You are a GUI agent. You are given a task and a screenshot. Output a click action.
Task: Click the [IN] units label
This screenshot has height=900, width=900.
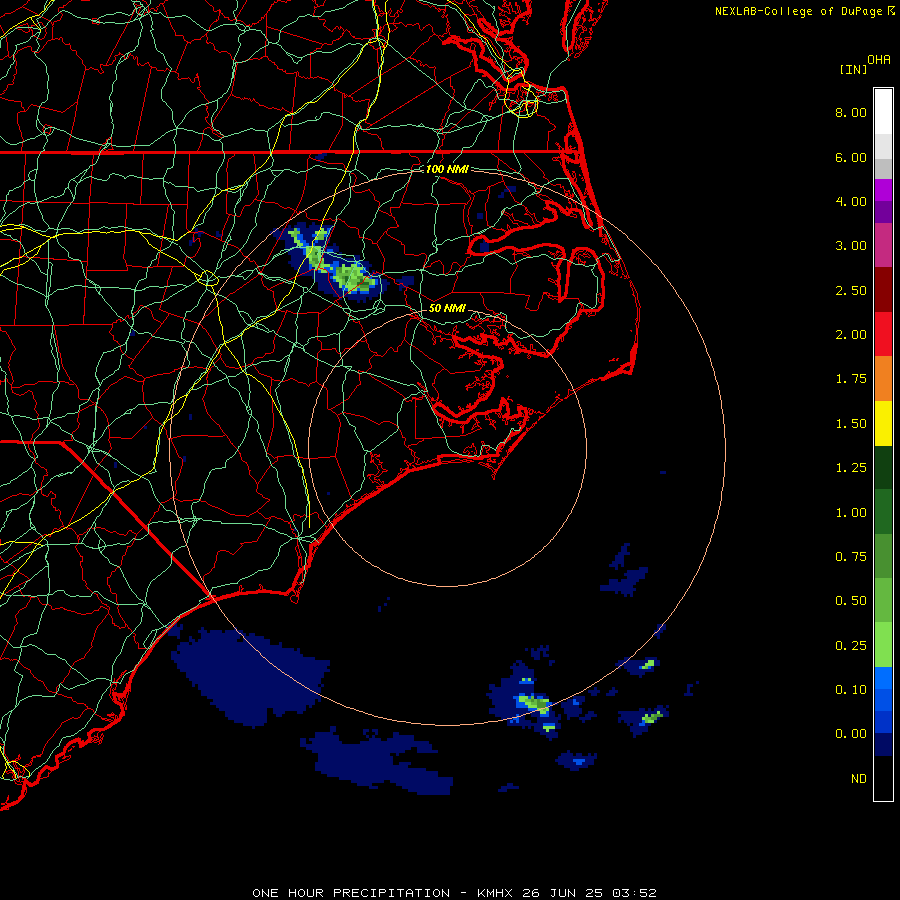(x=853, y=69)
